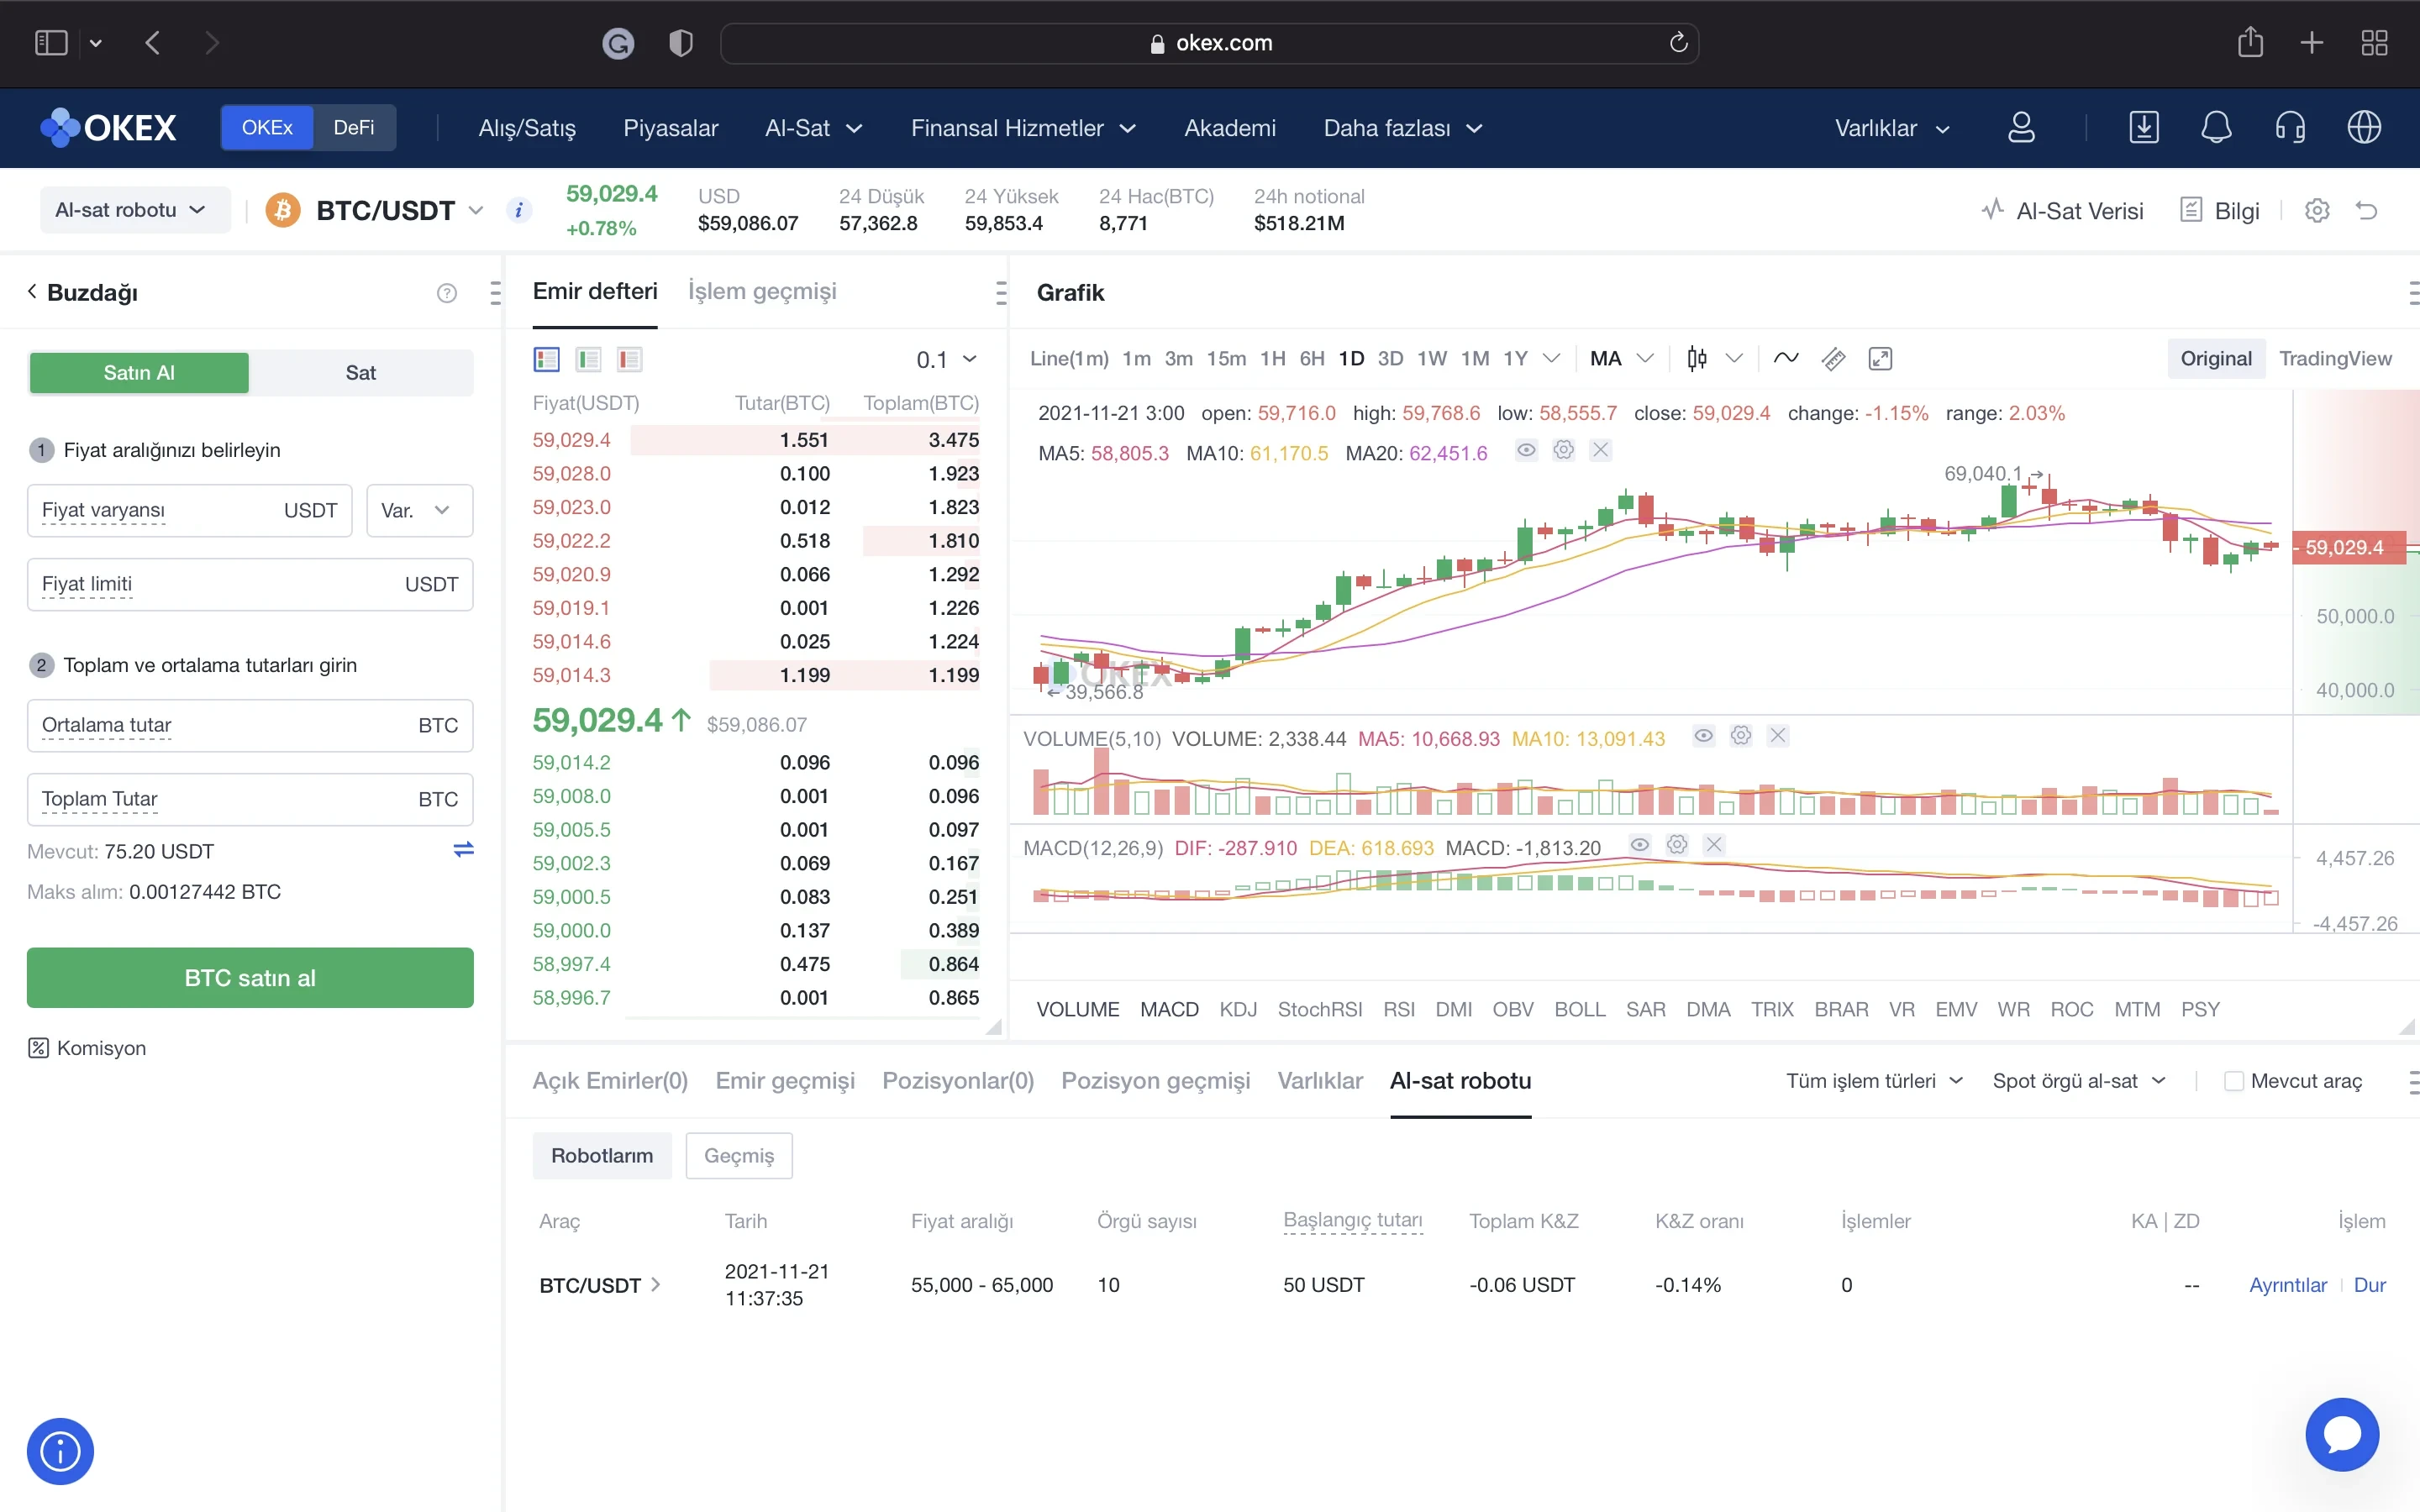Screen dimensions: 2420x1512
Task: Open the chat support bubble
Action: click(2342, 1434)
